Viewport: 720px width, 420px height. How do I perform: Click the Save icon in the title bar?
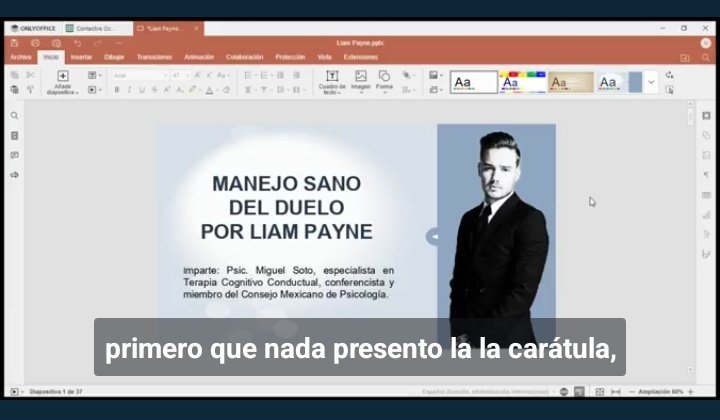point(14,43)
